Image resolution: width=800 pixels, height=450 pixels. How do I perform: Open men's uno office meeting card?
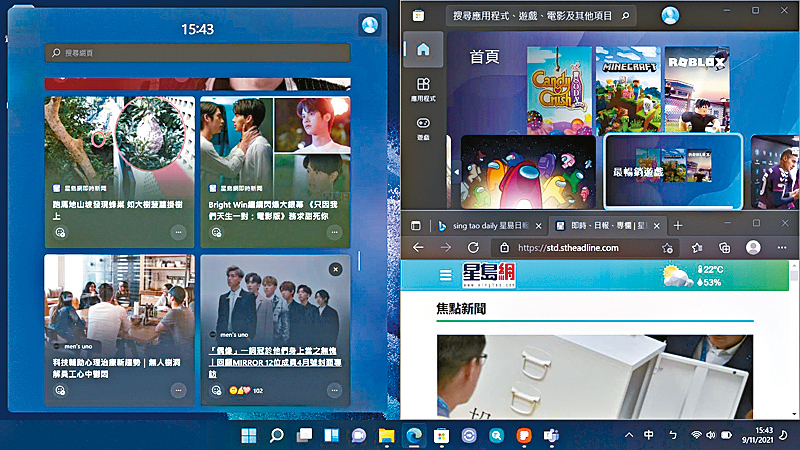click(119, 330)
